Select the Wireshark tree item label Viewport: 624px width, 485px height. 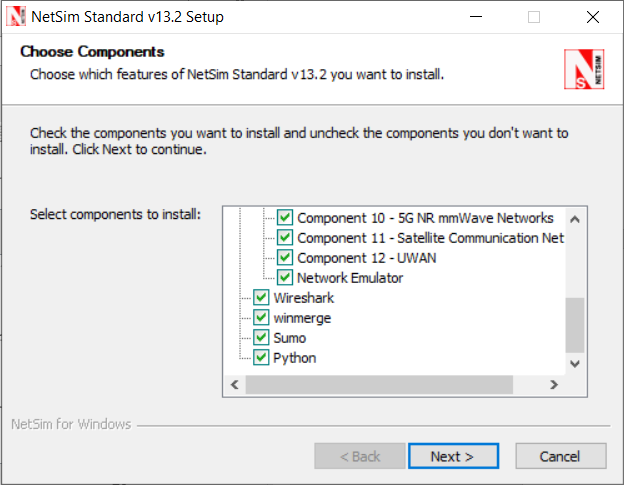coord(304,298)
